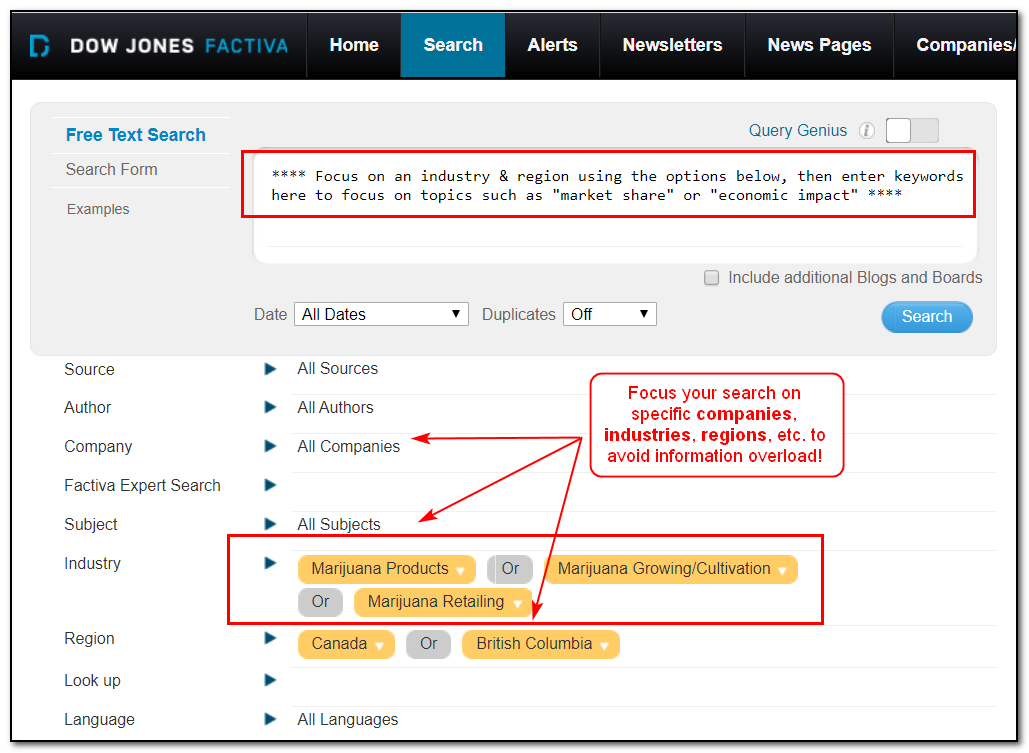This screenshot has height=753, width=1029.
Task: Click the Or operator after Marijuana Products
Action: (x=510, y=569)
